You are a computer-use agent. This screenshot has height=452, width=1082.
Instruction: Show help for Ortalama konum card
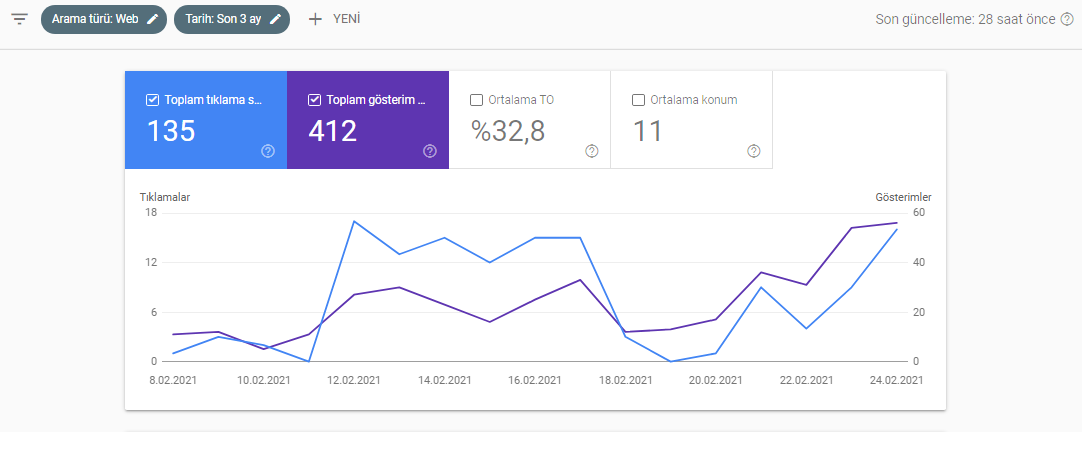754,151
